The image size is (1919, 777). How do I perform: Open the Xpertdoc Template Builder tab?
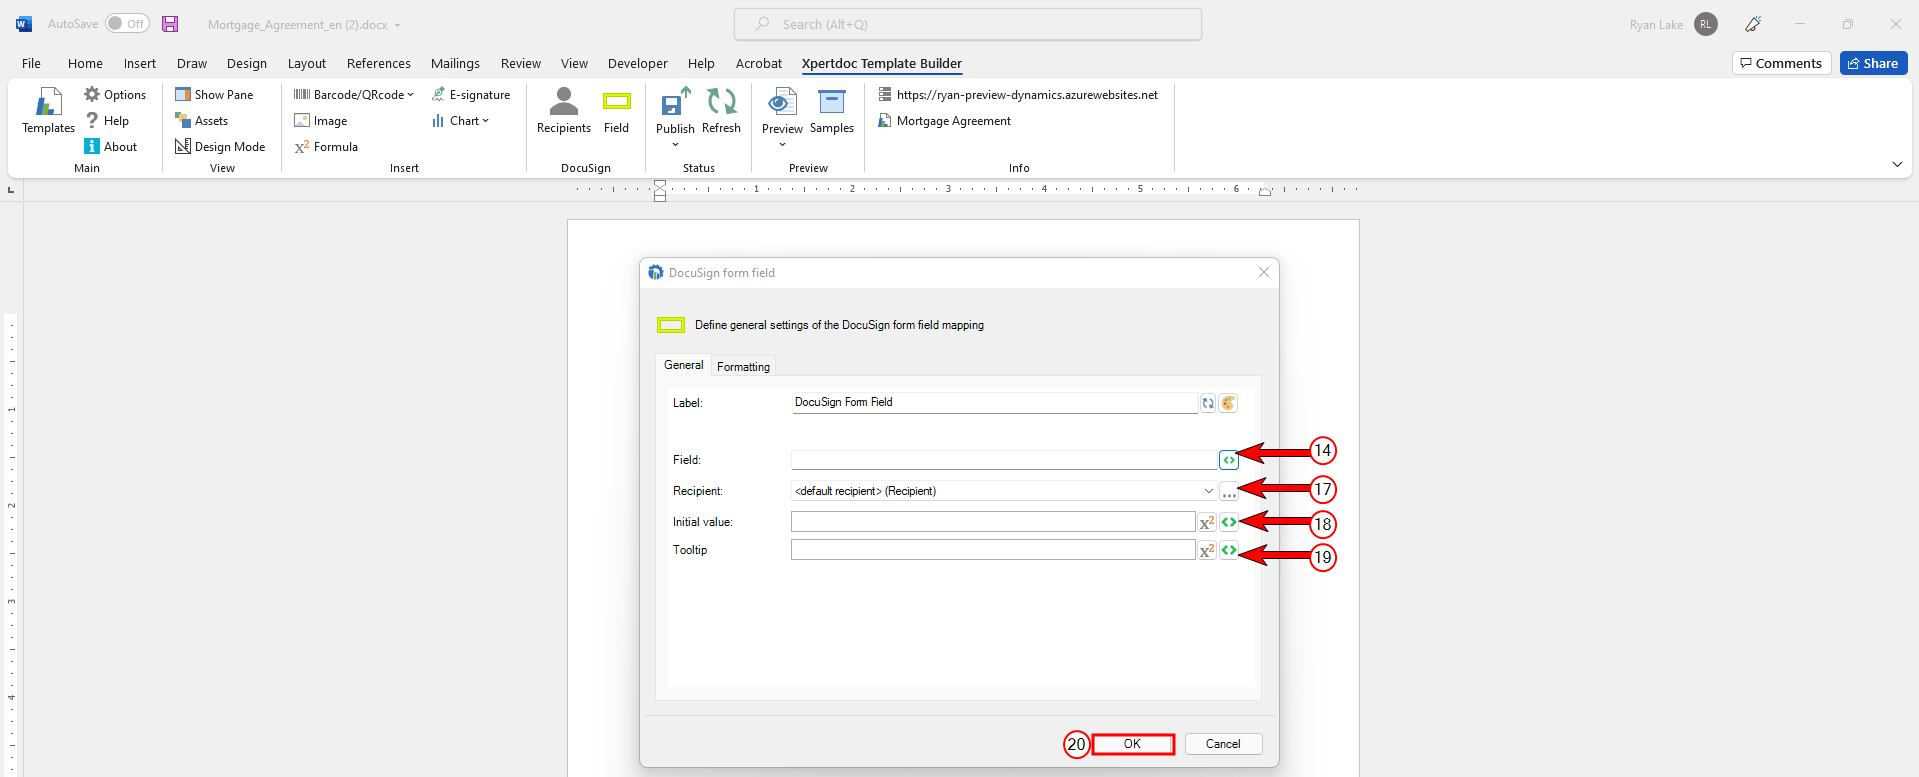click(x=882, y=63)
